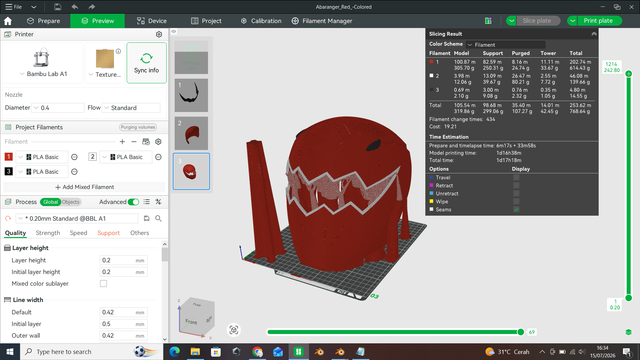Click Add Mixed Filament button
Screen dimensions: 640x360
[84, 187]
